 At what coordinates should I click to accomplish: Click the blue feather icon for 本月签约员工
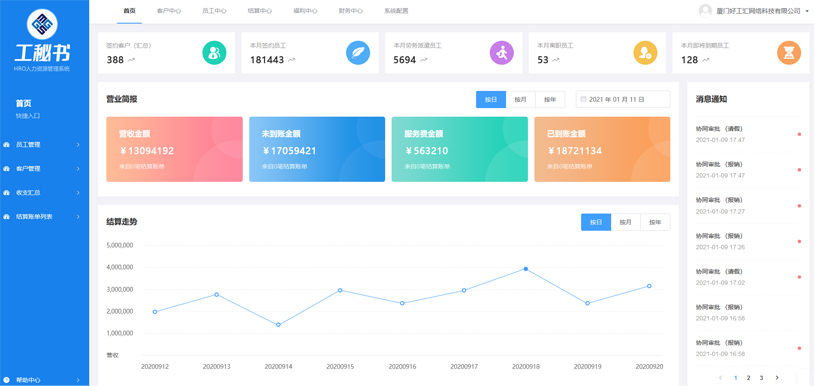tap(358, 52)
